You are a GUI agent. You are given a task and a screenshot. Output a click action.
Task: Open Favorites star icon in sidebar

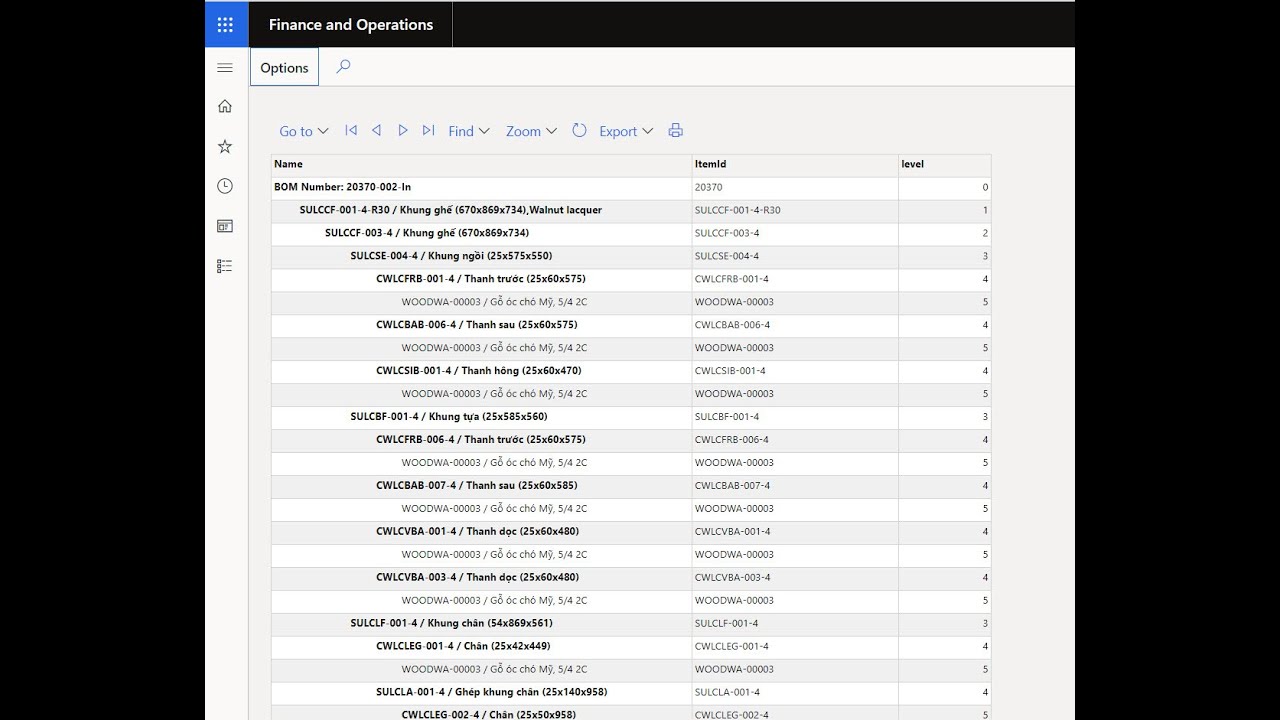(x=225, y=146)
